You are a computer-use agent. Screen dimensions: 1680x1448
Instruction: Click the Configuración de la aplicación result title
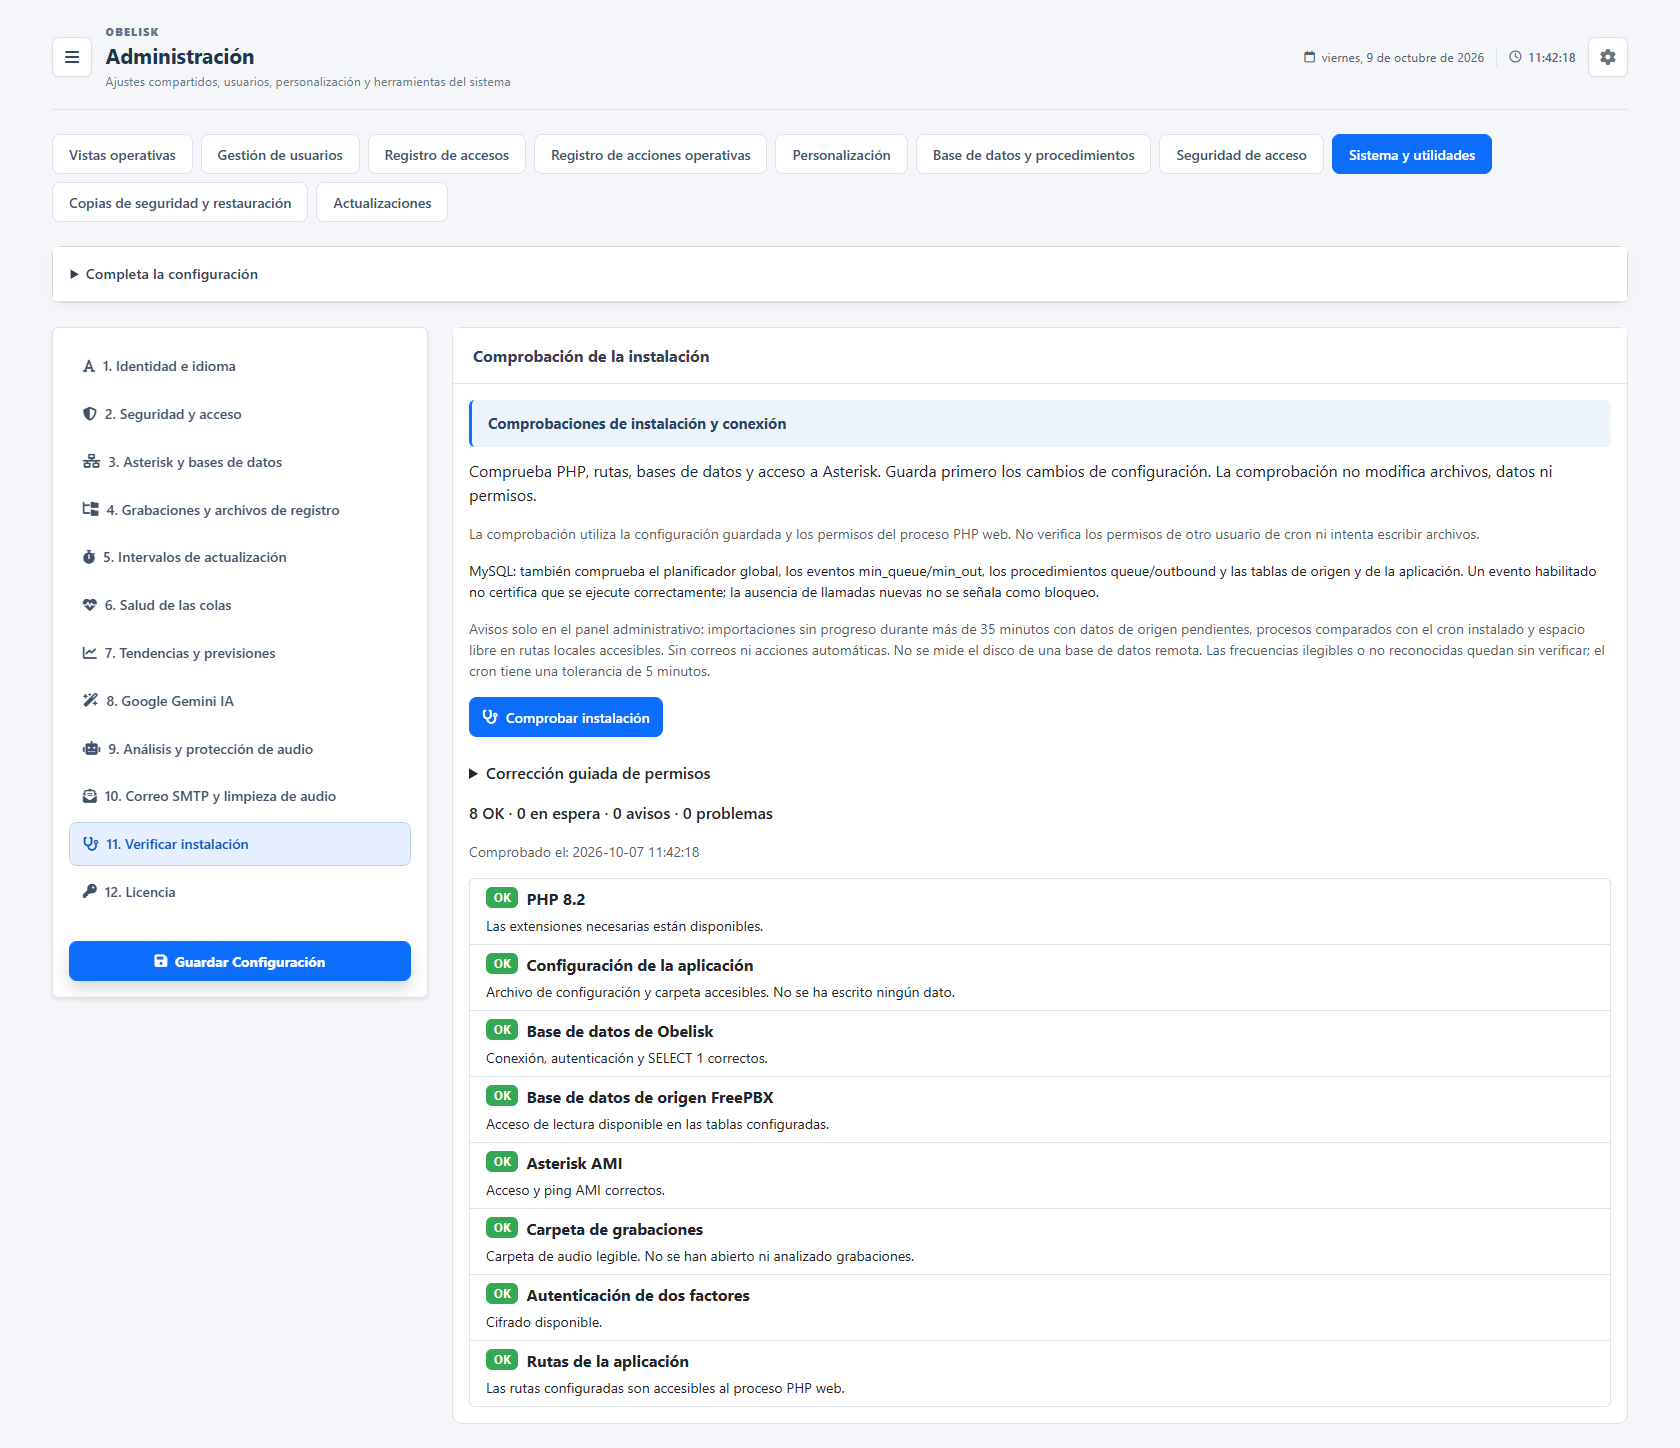[640, 966]
